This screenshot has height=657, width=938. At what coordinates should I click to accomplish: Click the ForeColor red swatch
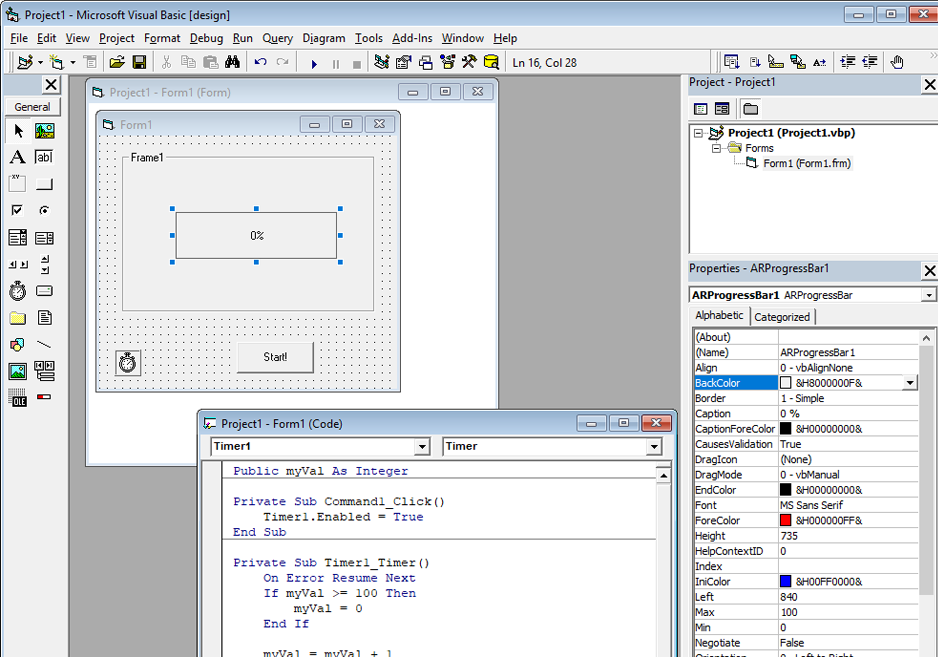tap(785, 521)
